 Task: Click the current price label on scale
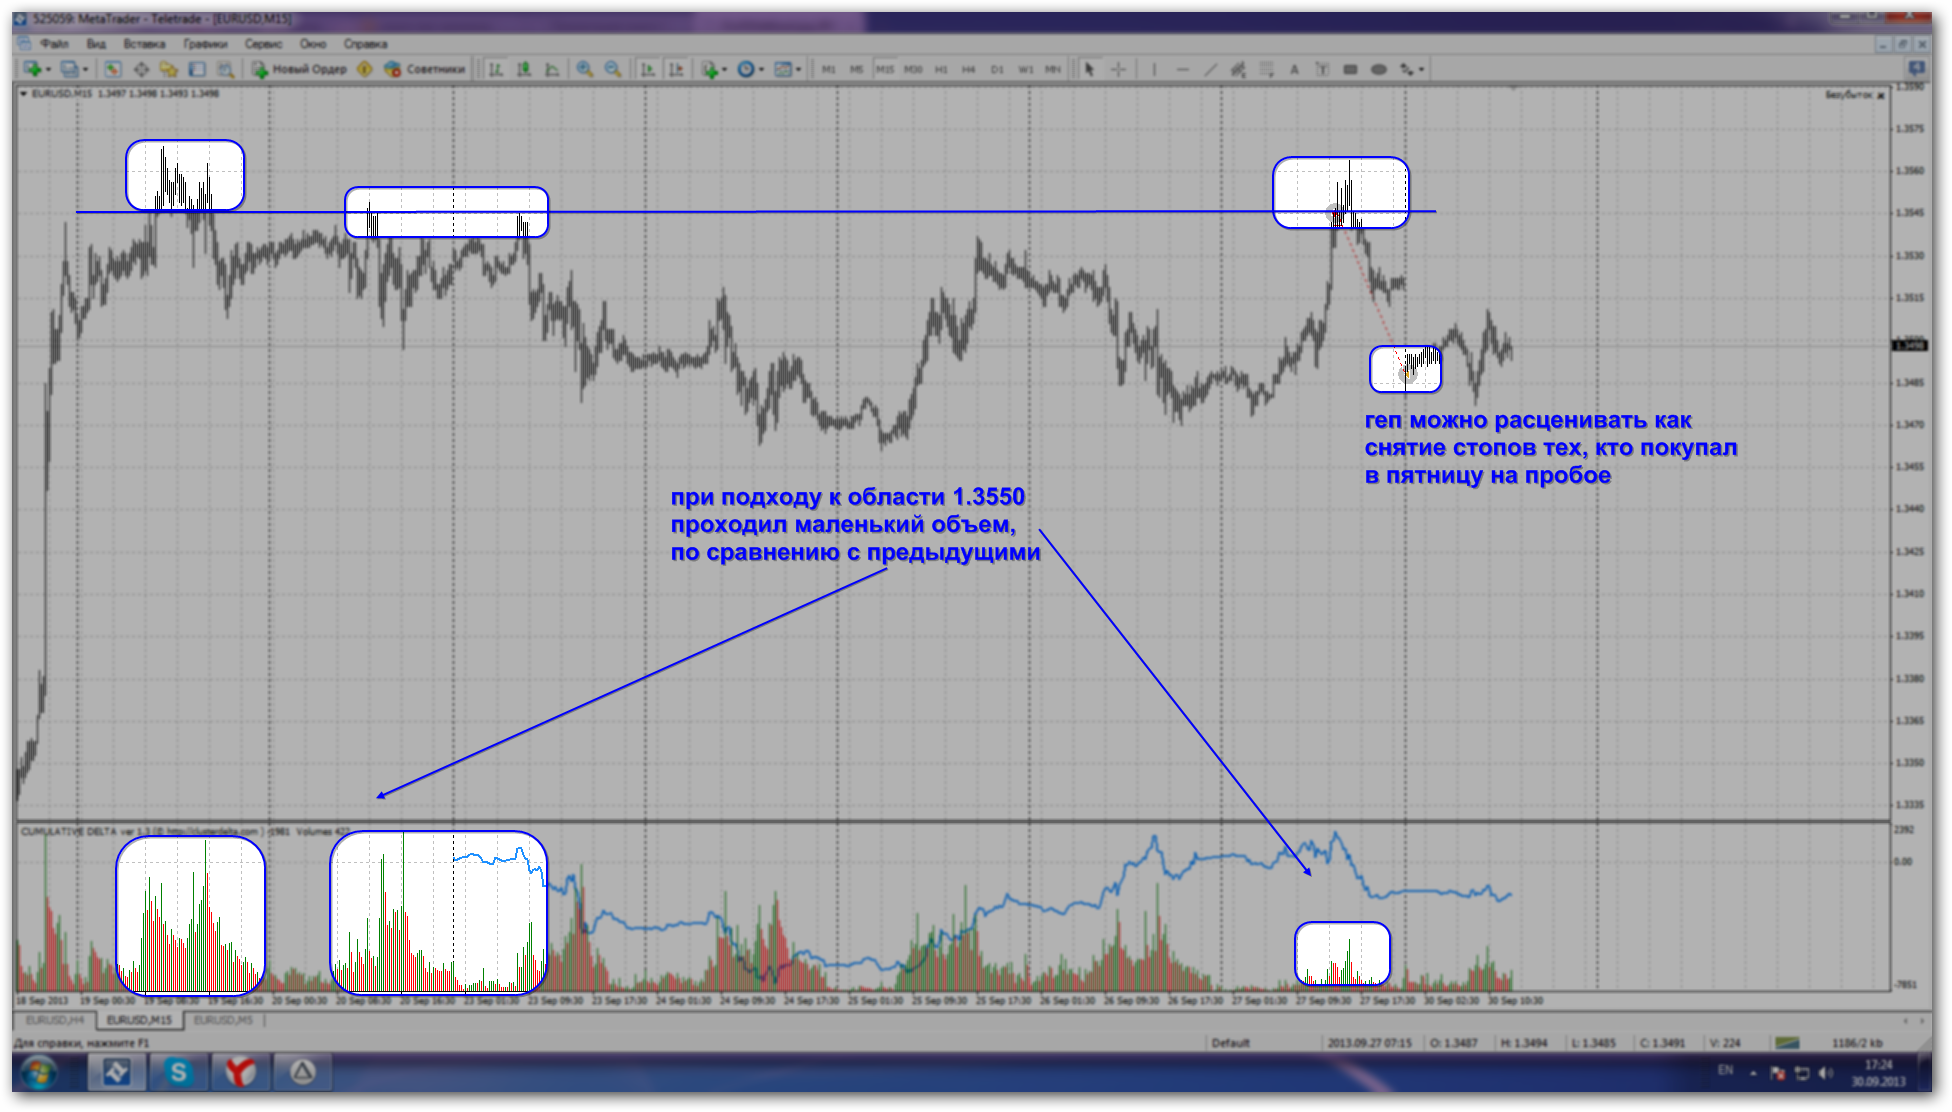[1910, 345]
